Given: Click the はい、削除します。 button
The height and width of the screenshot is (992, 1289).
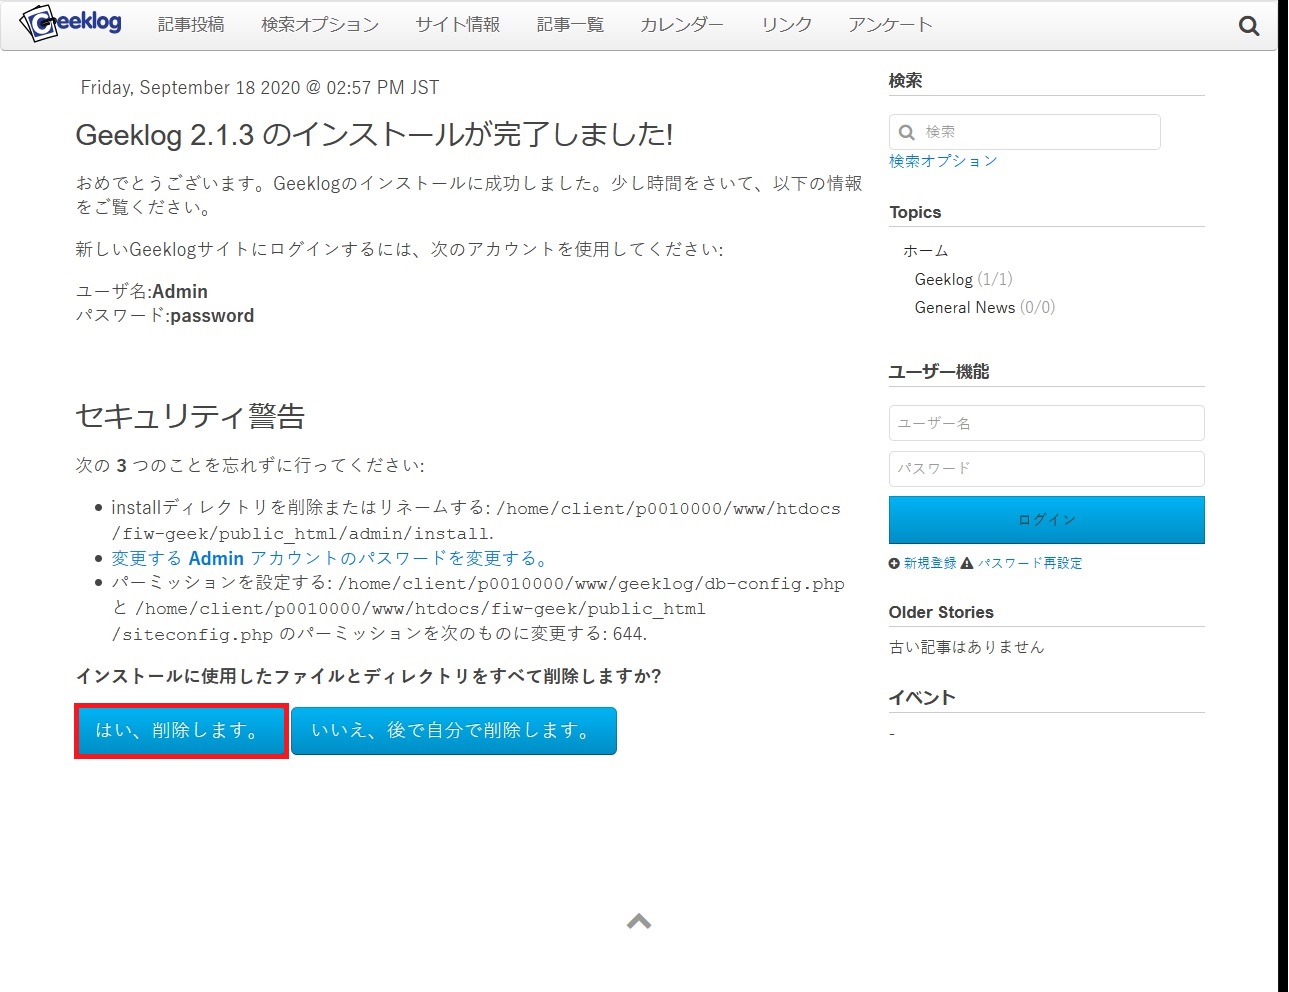Looking at the screenshot, I should (x=181, y=731).
